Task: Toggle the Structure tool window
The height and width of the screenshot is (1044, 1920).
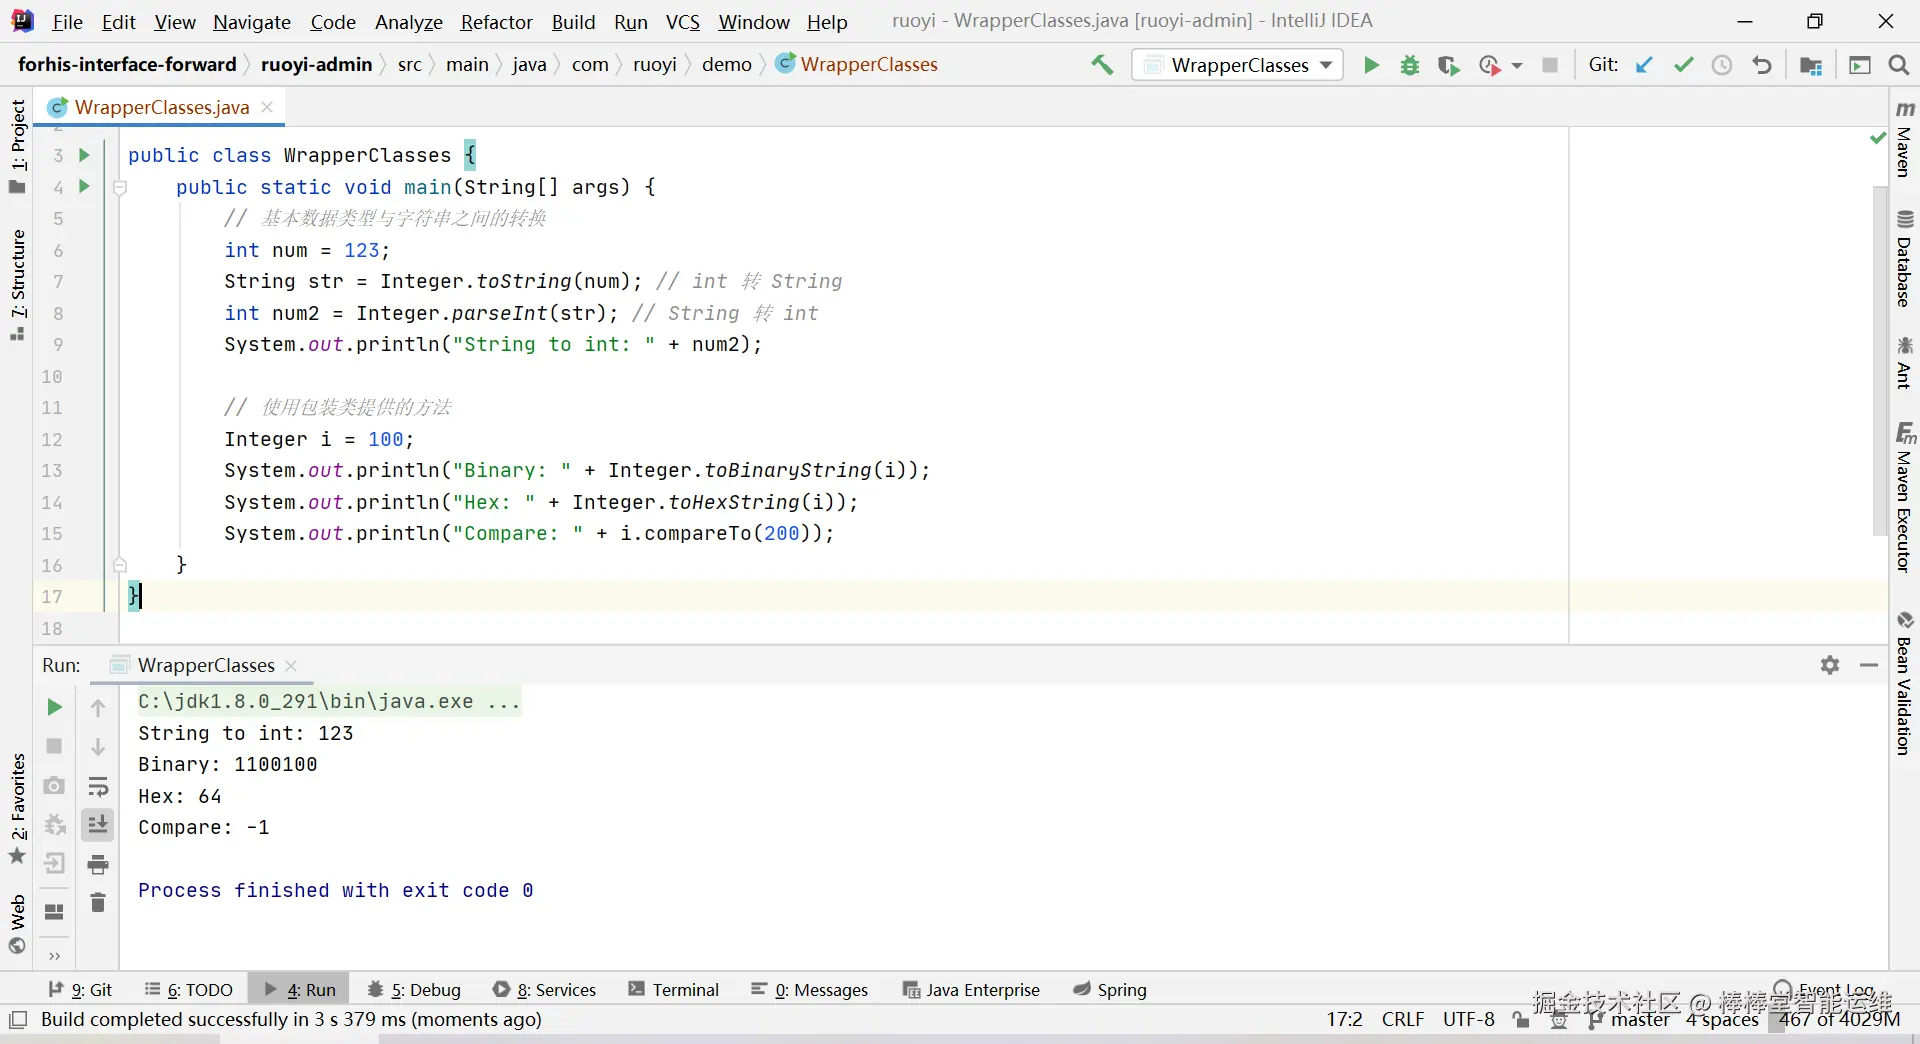Action: coord(17,285)
